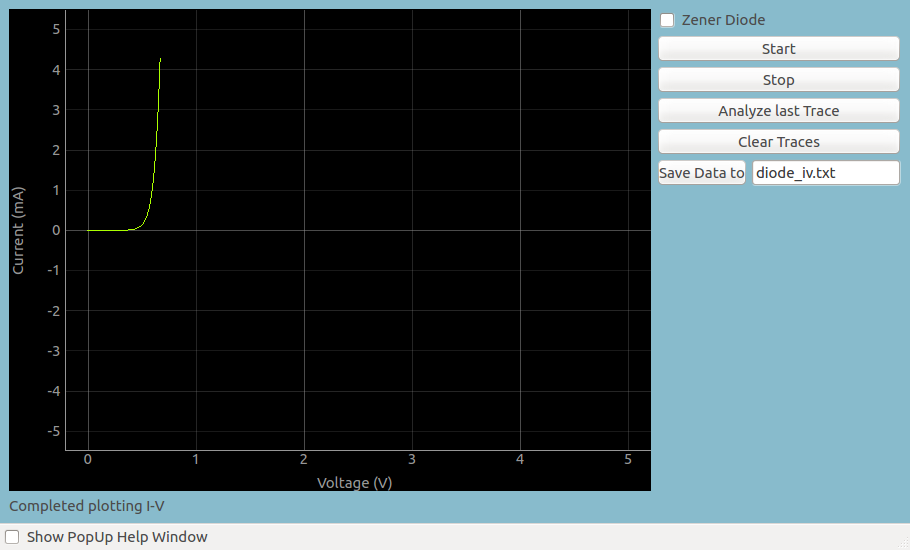Click the 2 tick on Current axis
The height and width of the screenshot is (550, 910).
(x=56, y=150)
